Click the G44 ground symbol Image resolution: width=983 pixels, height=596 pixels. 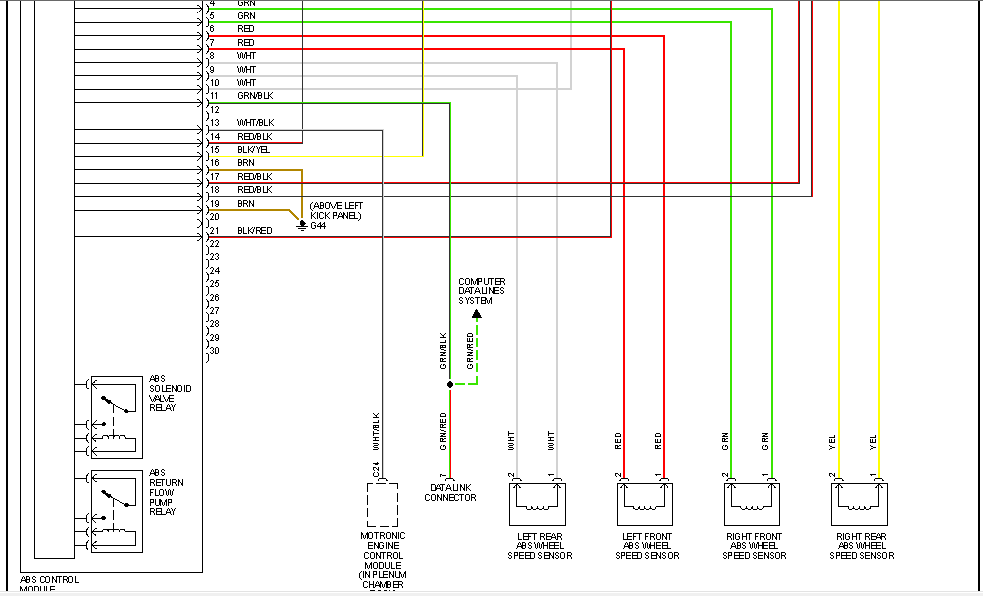coord(302,225)
